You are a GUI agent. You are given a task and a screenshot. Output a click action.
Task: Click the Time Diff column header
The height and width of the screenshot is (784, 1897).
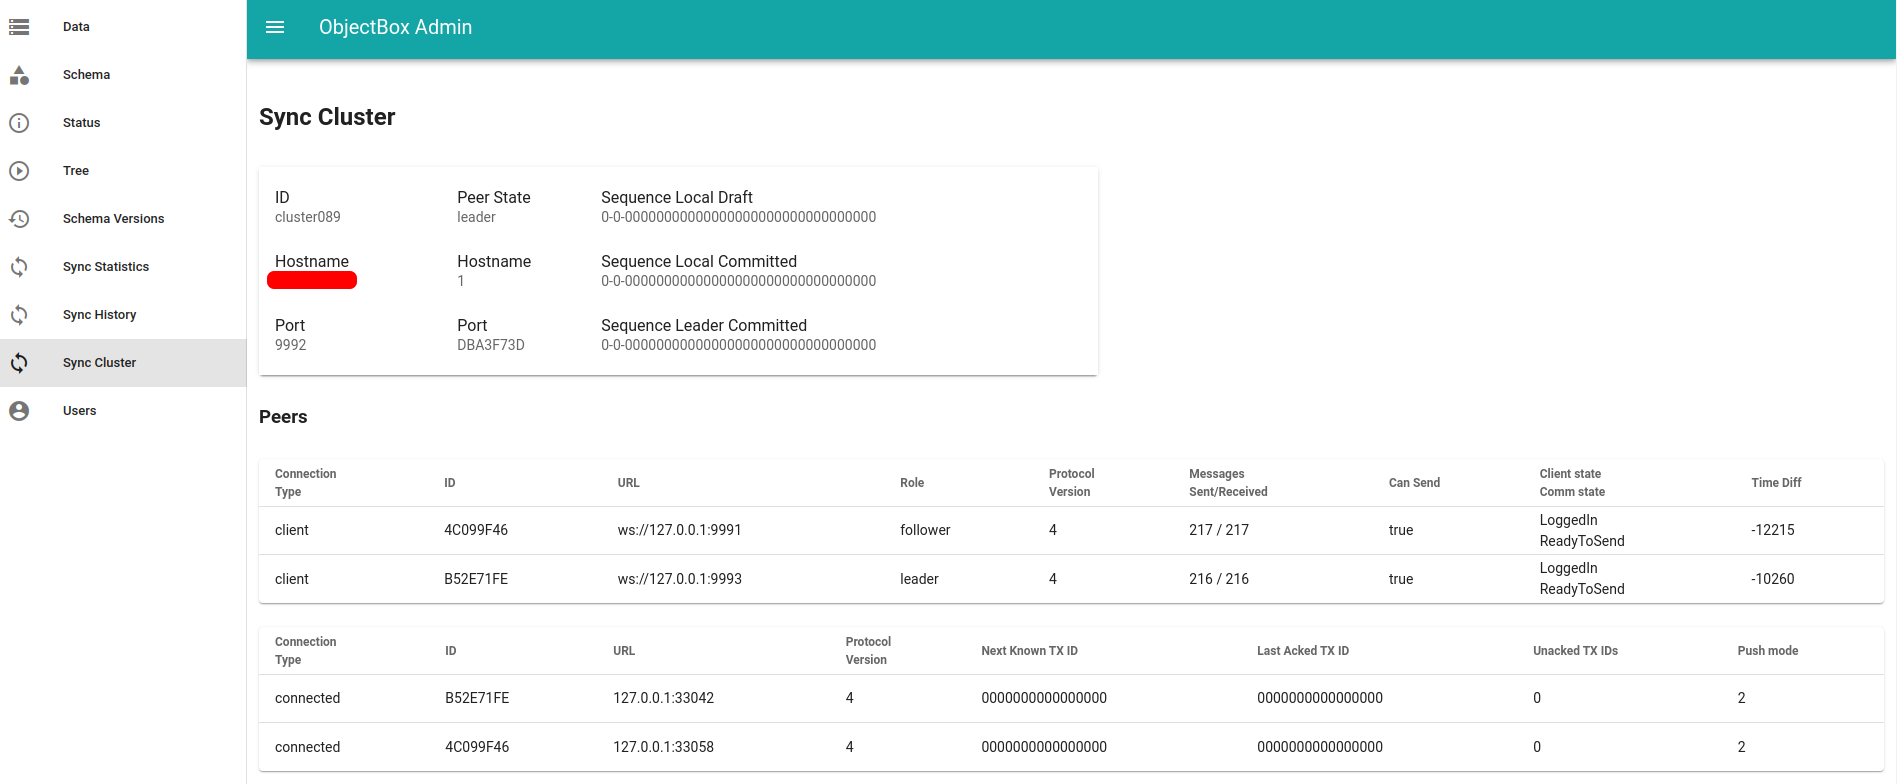pos(1775,483)
